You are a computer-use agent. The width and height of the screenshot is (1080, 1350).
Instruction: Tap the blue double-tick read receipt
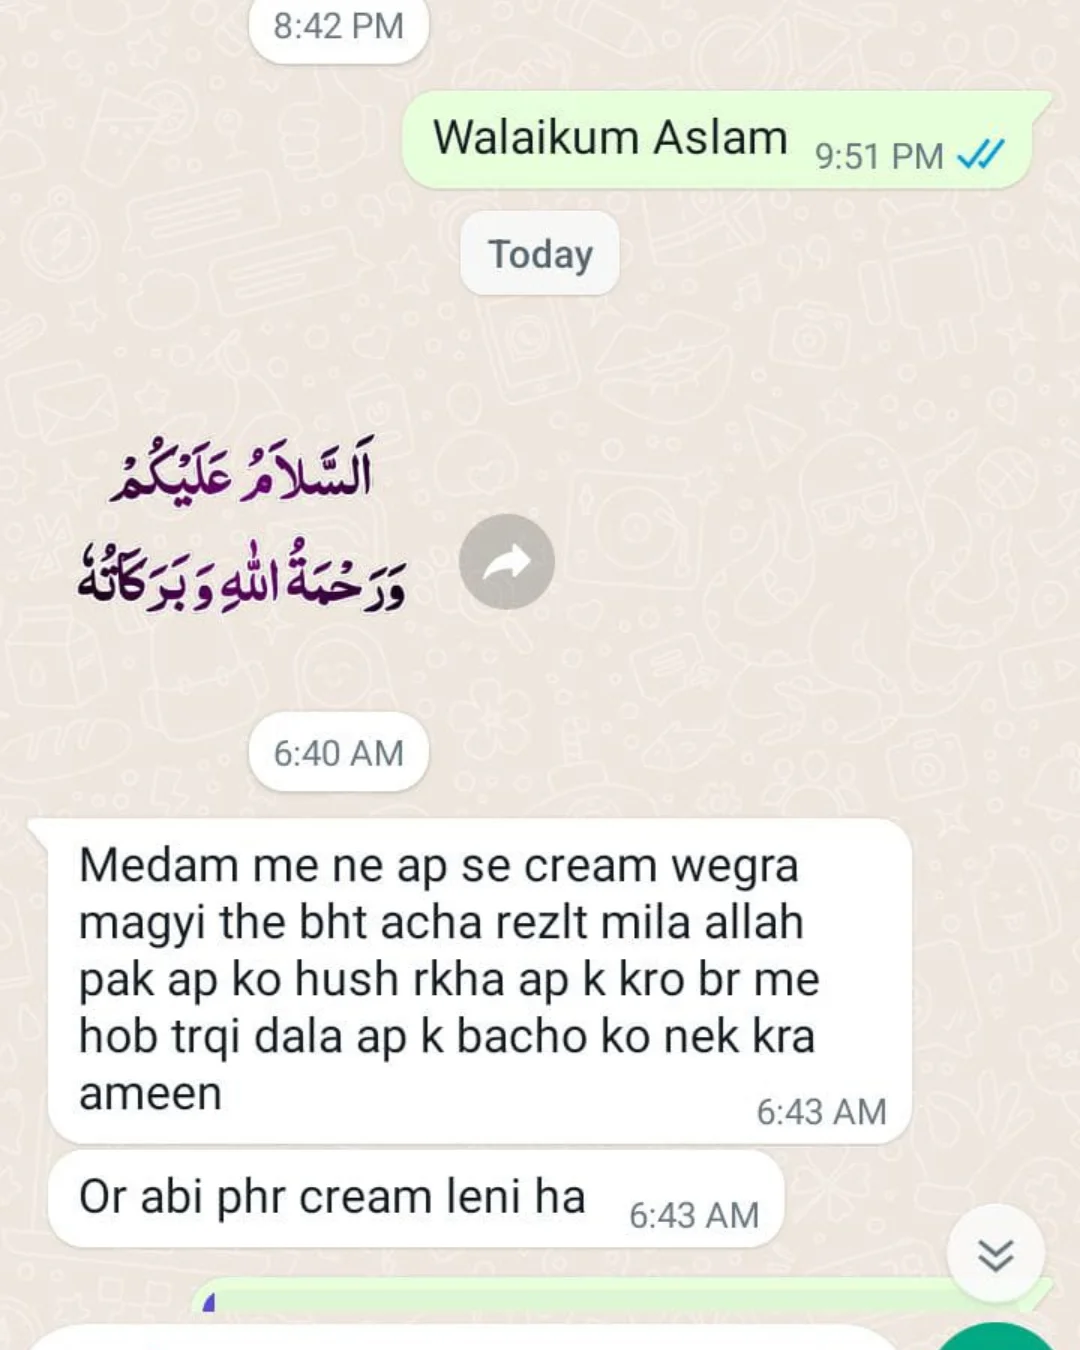coord(980,155)
